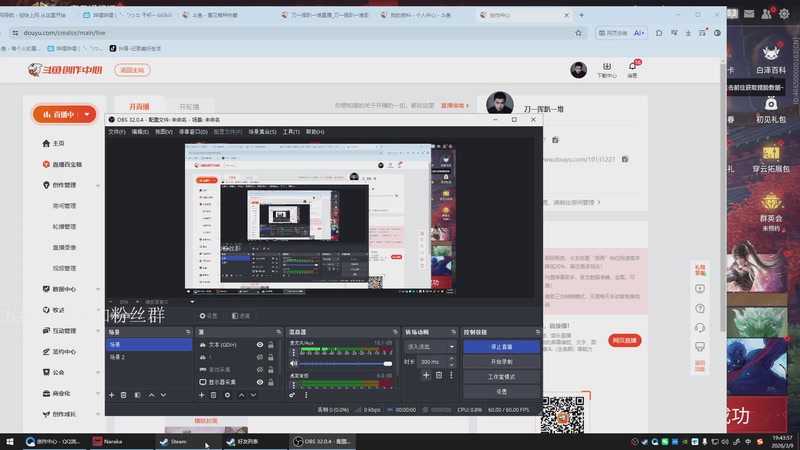This screenshot has width=800, height=450.
Task: Undock the 场景 panel
Action: click(188, 332)
